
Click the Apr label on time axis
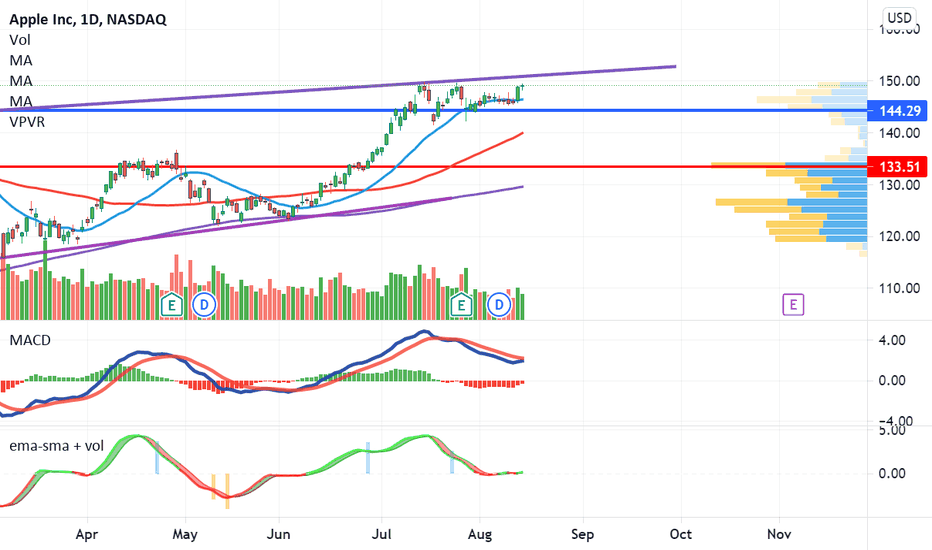[87, 535]
